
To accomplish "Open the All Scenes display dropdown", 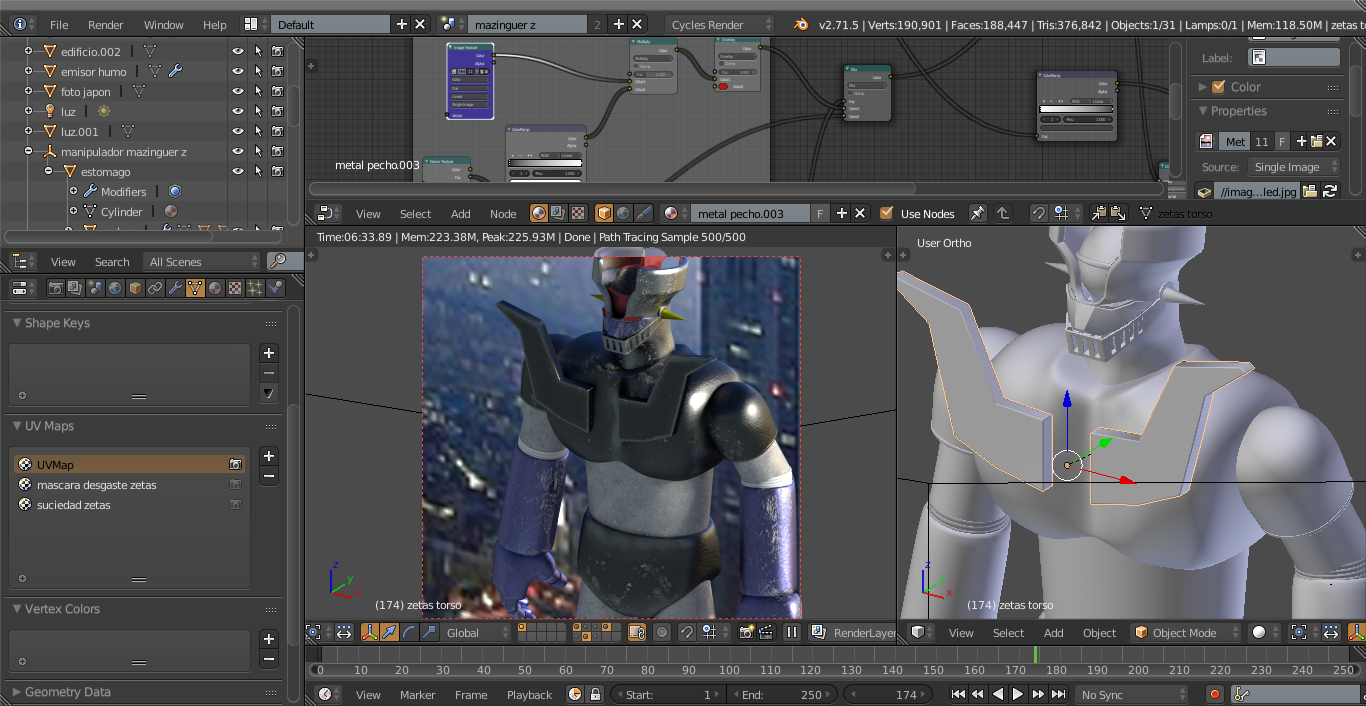I will coord(203,262).
